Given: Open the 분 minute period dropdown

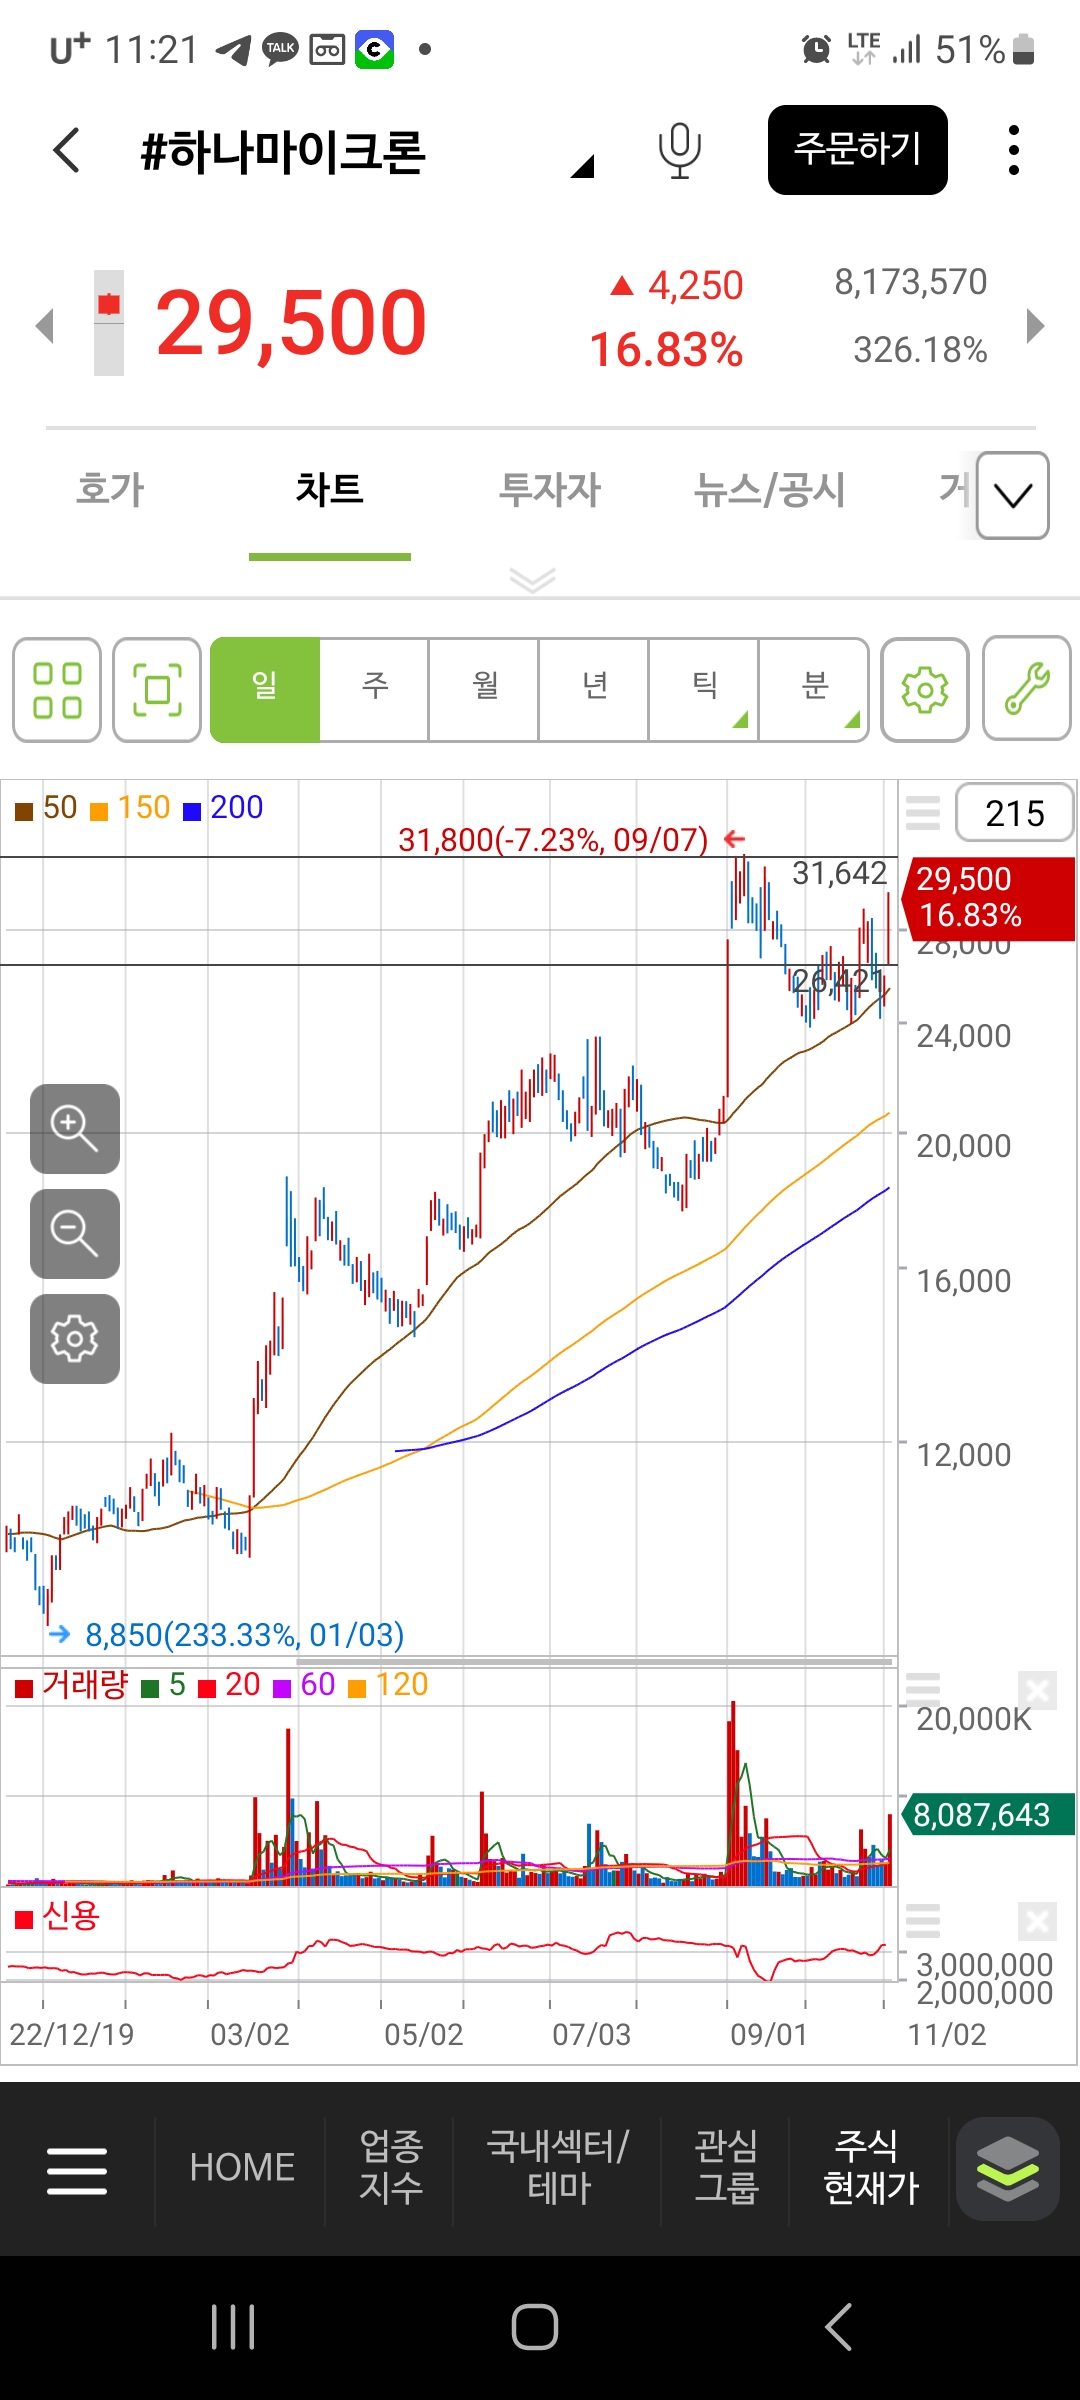Looking at the screenshot, I should (813, 690).
